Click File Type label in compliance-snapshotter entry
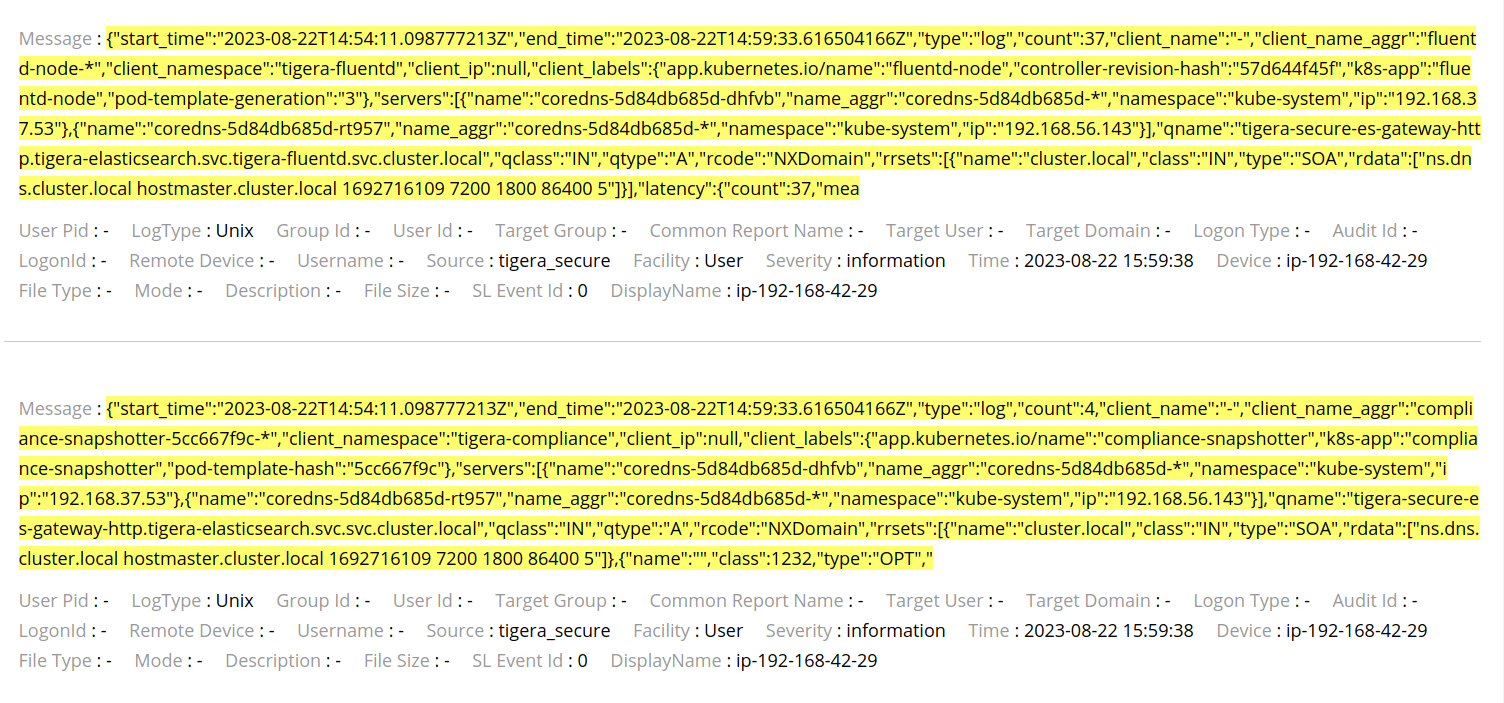The width and height of the screenshot is (1504, 703). point(55,661)
